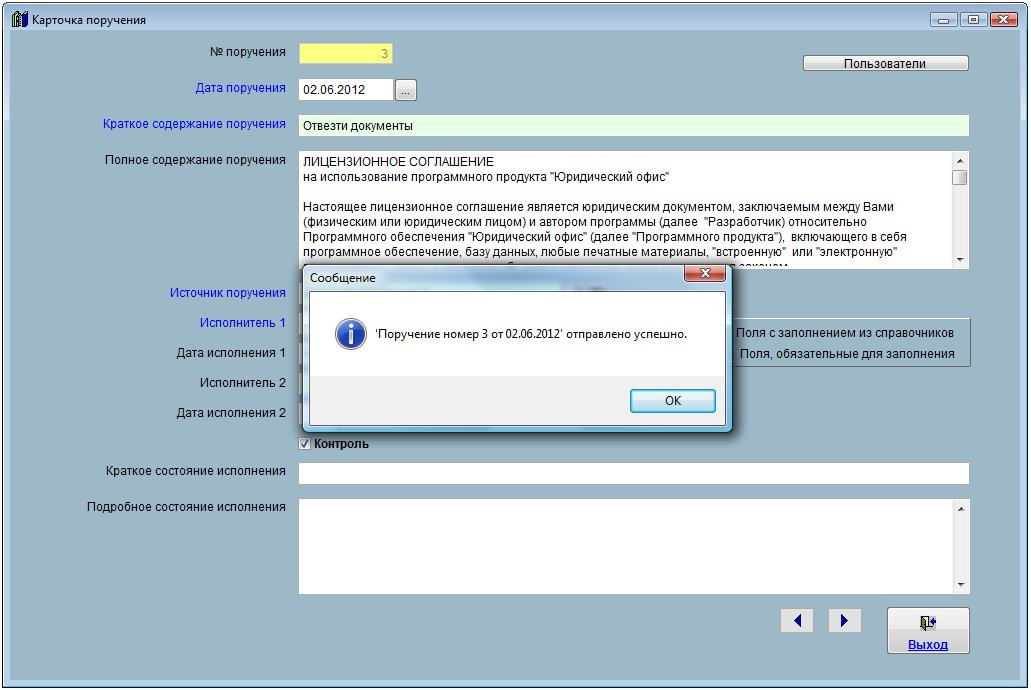The height and width of the screenshot is (690, 1031).
Task: Down arrow of Подробное состояние scrollbar
Action: 961,585
